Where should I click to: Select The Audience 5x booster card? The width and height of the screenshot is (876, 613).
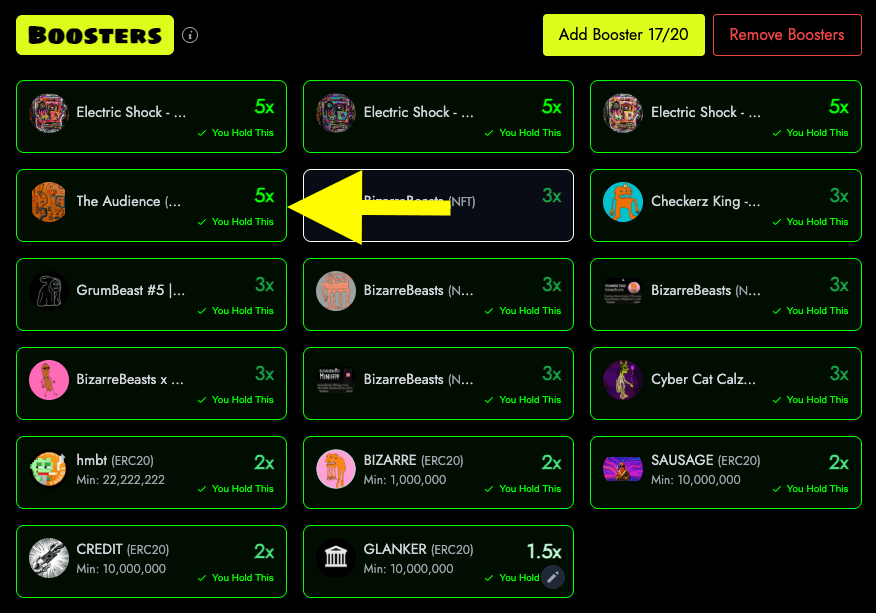click(151, 206)
